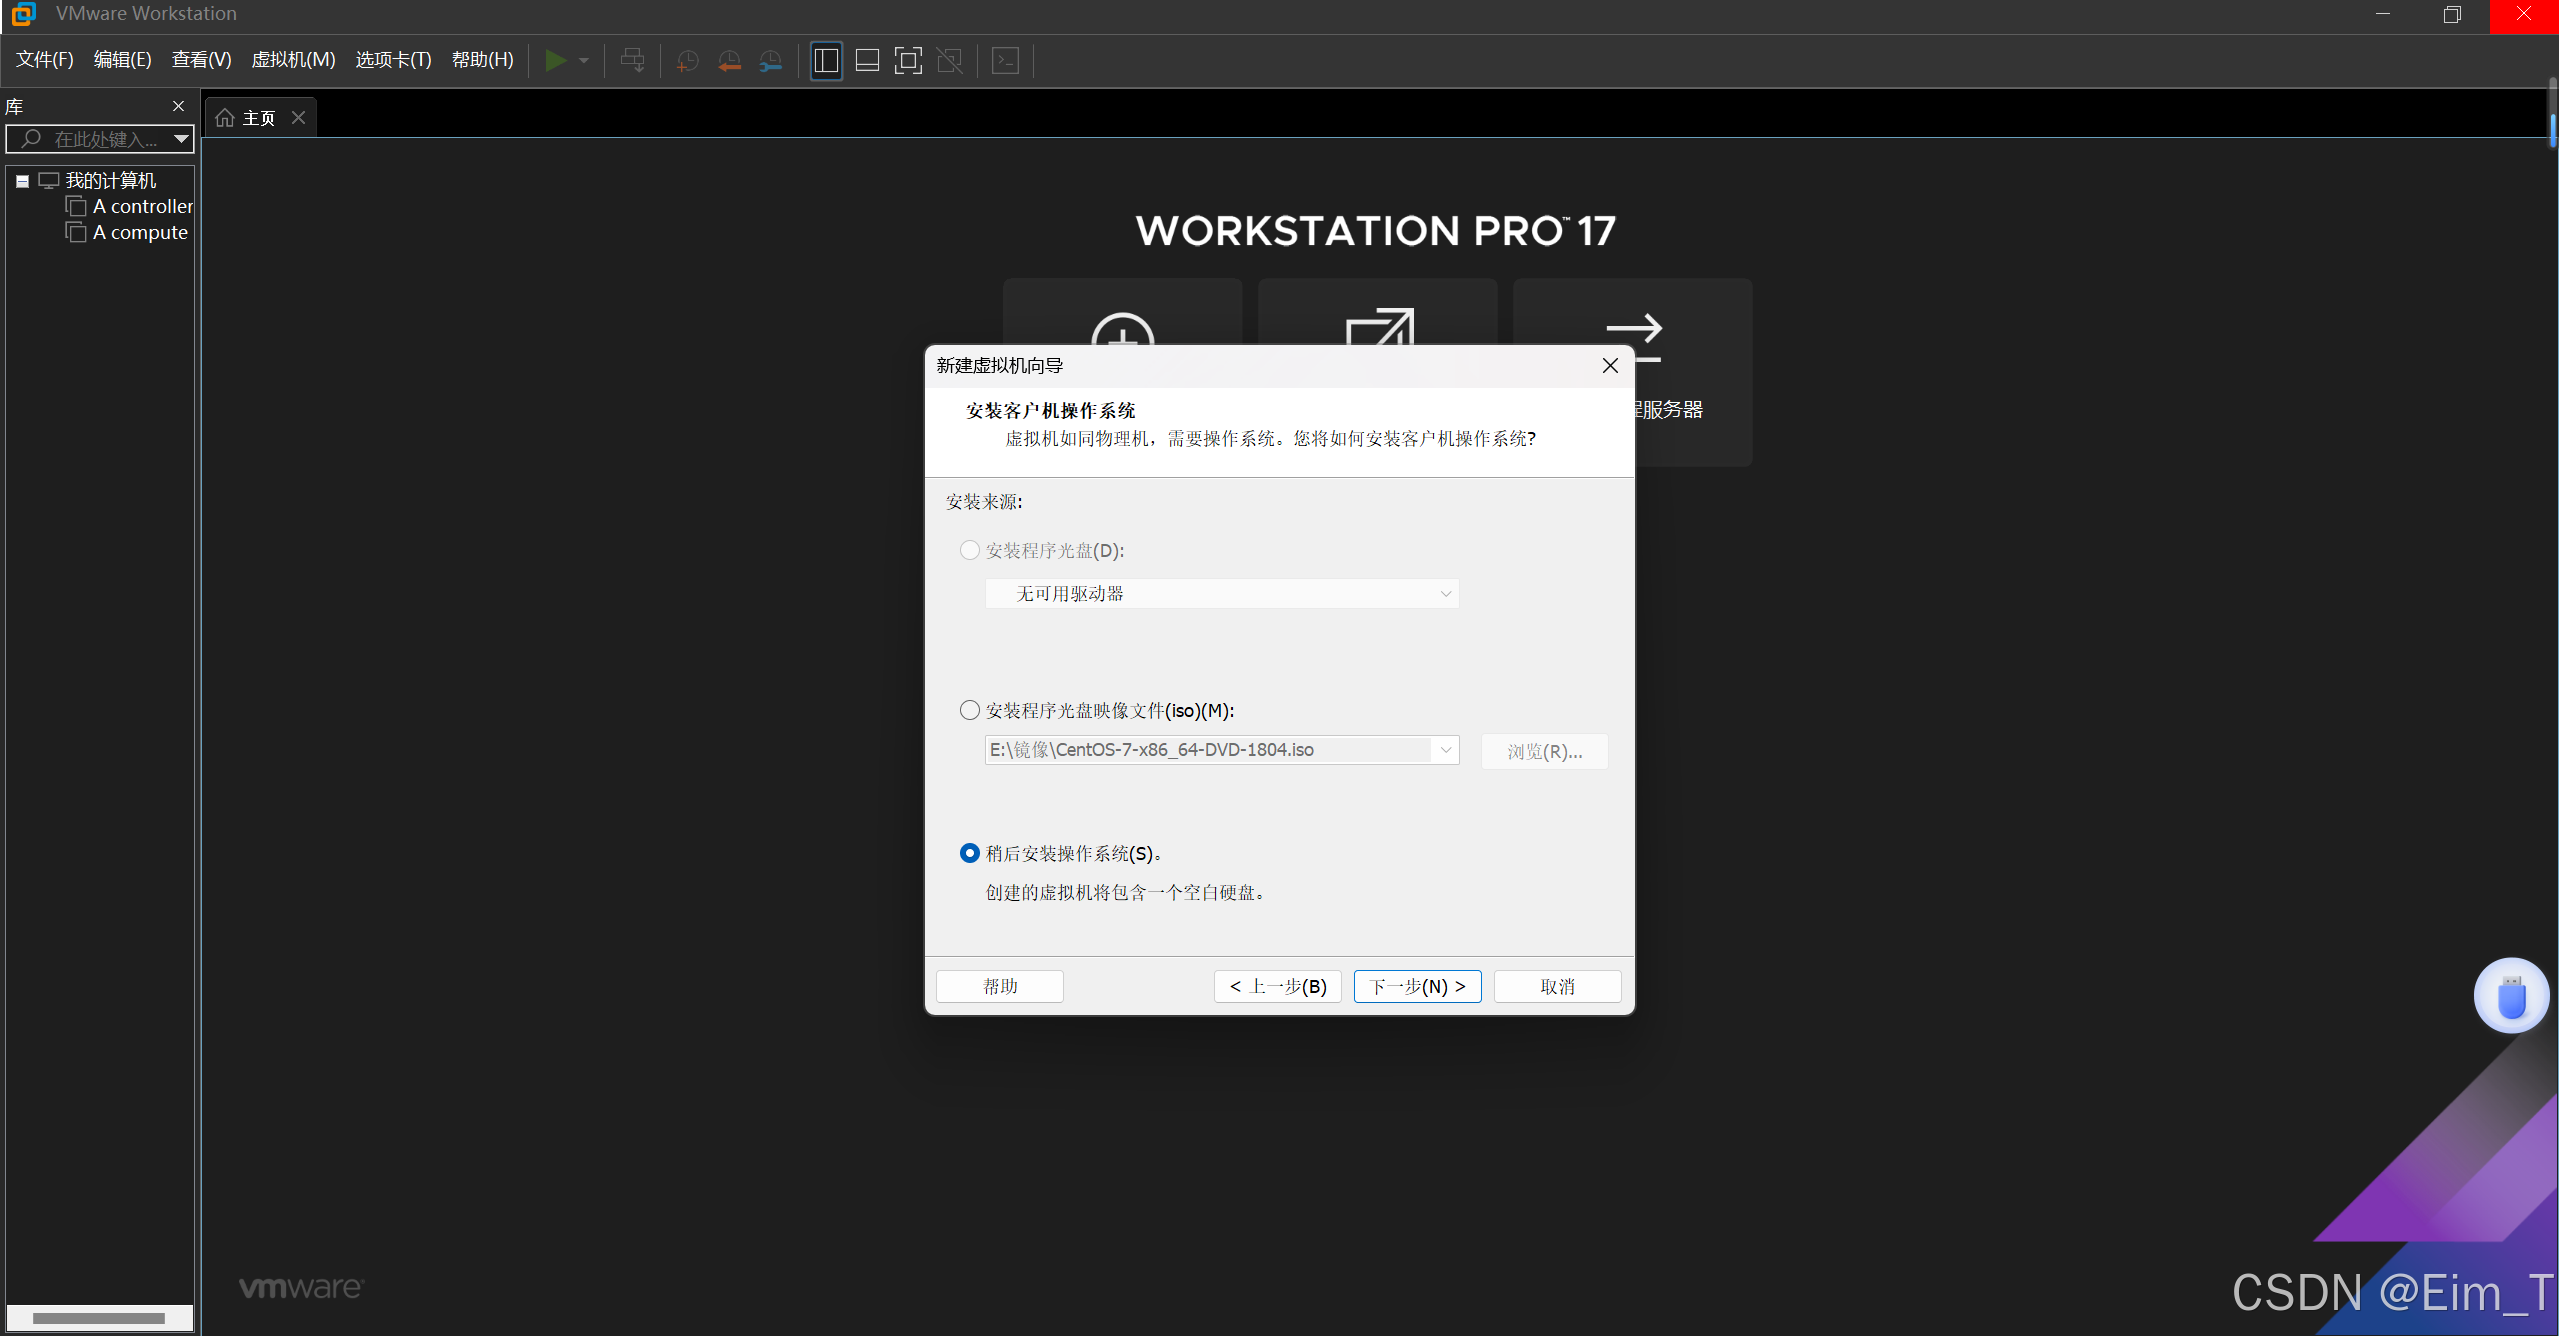Switch to the 主页 tab
Viewport: 2559px width, 1336px height.
[259, 118]
